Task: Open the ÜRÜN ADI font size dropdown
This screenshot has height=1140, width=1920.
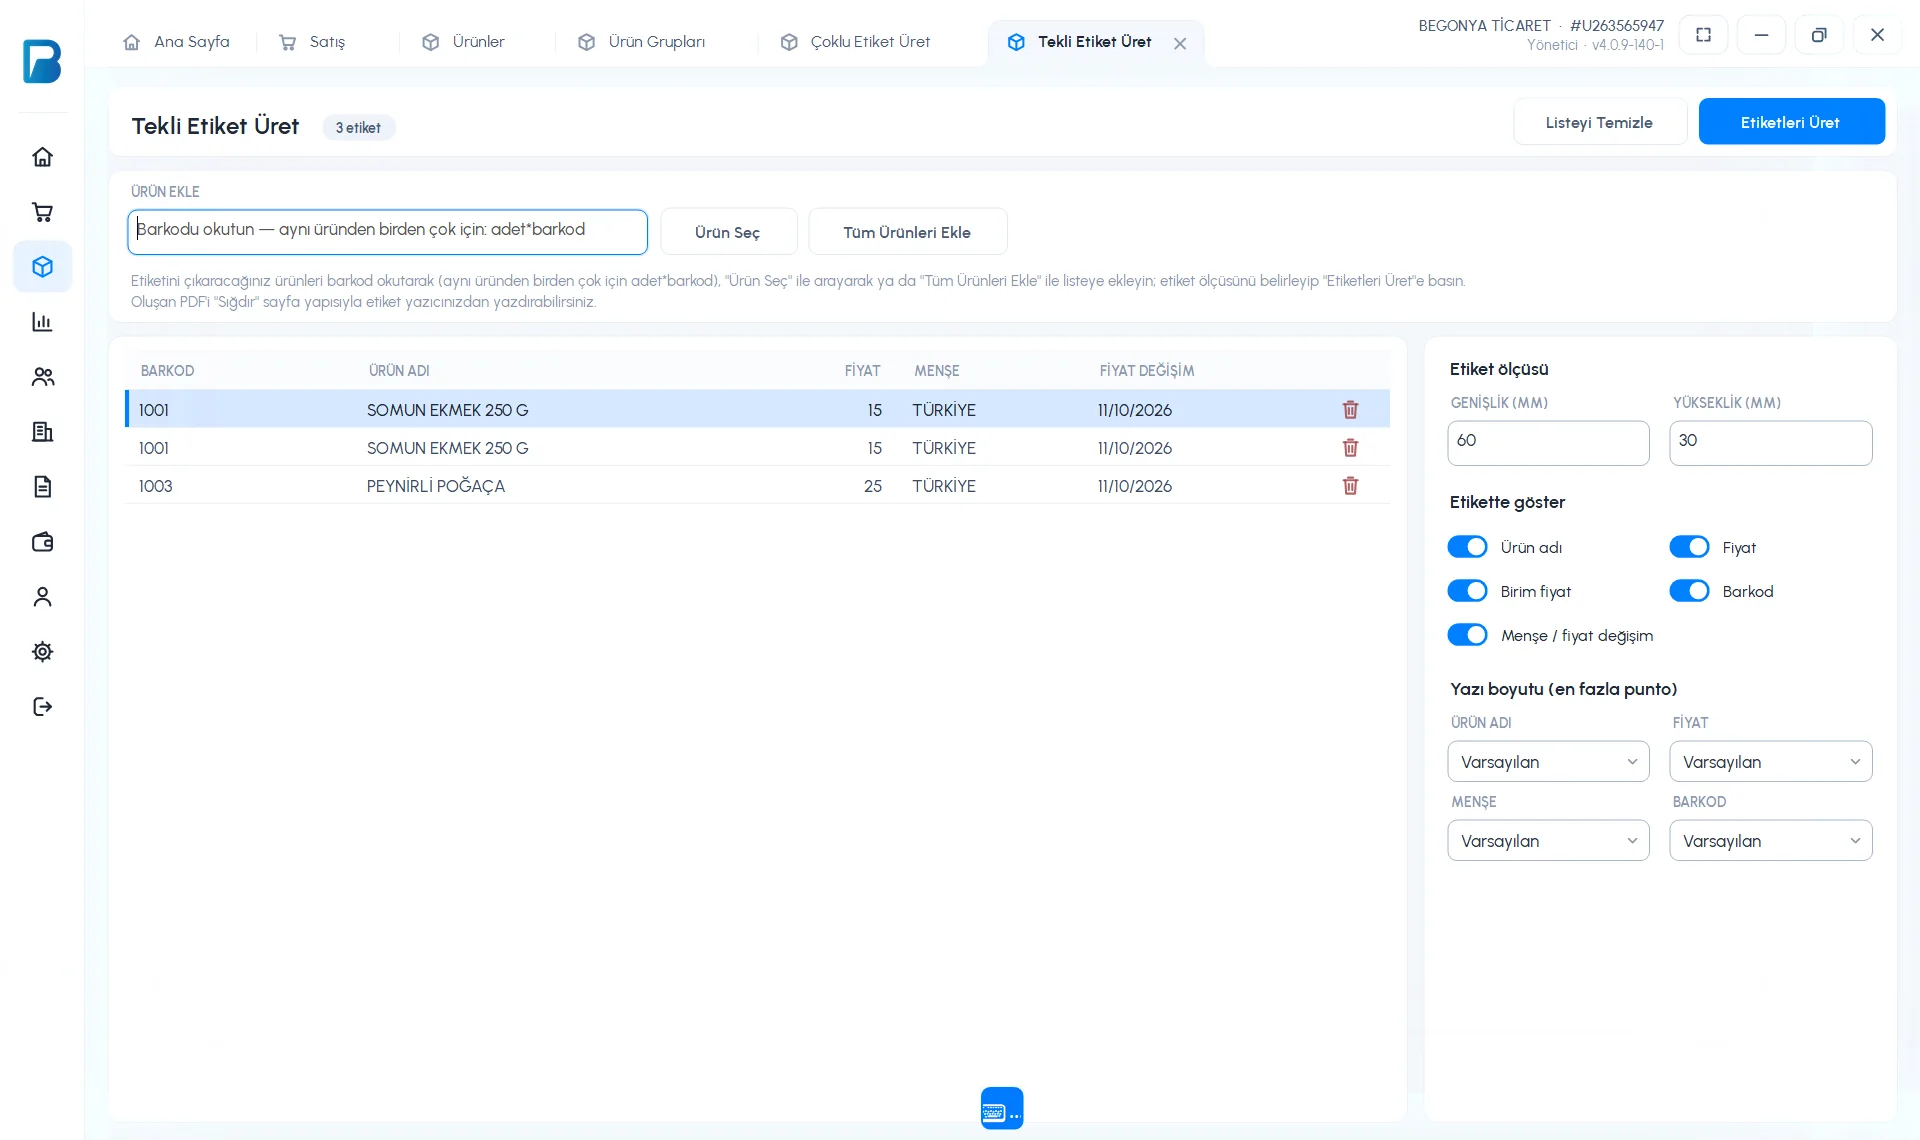Action: point(1548,762)
